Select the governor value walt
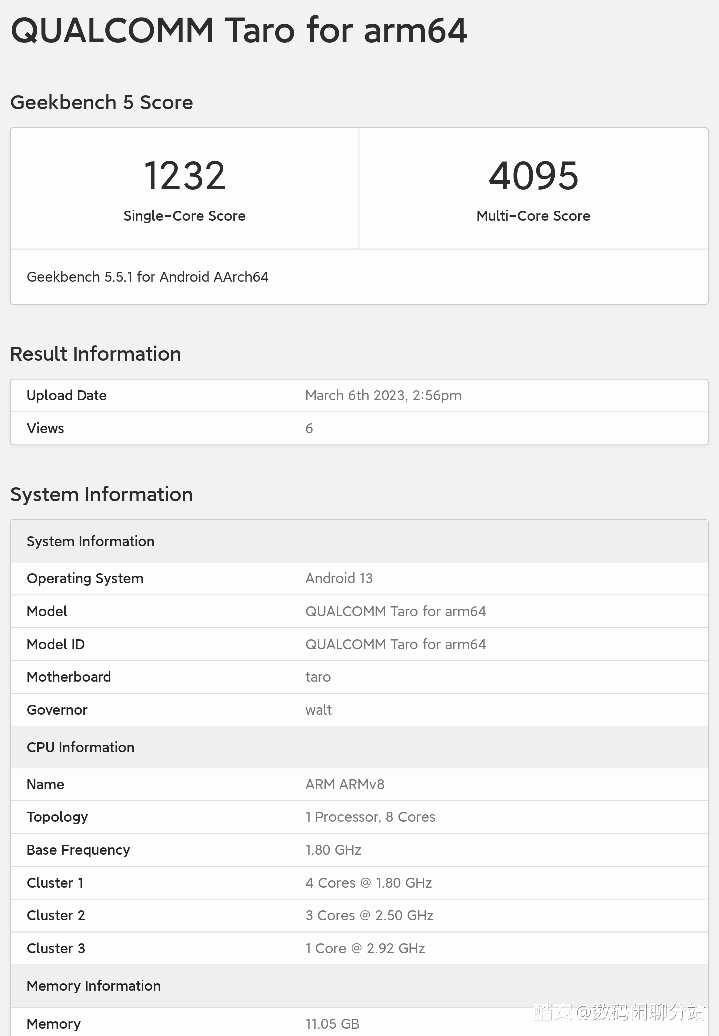This screenshot has height=1036, width=719. point(319,710)
